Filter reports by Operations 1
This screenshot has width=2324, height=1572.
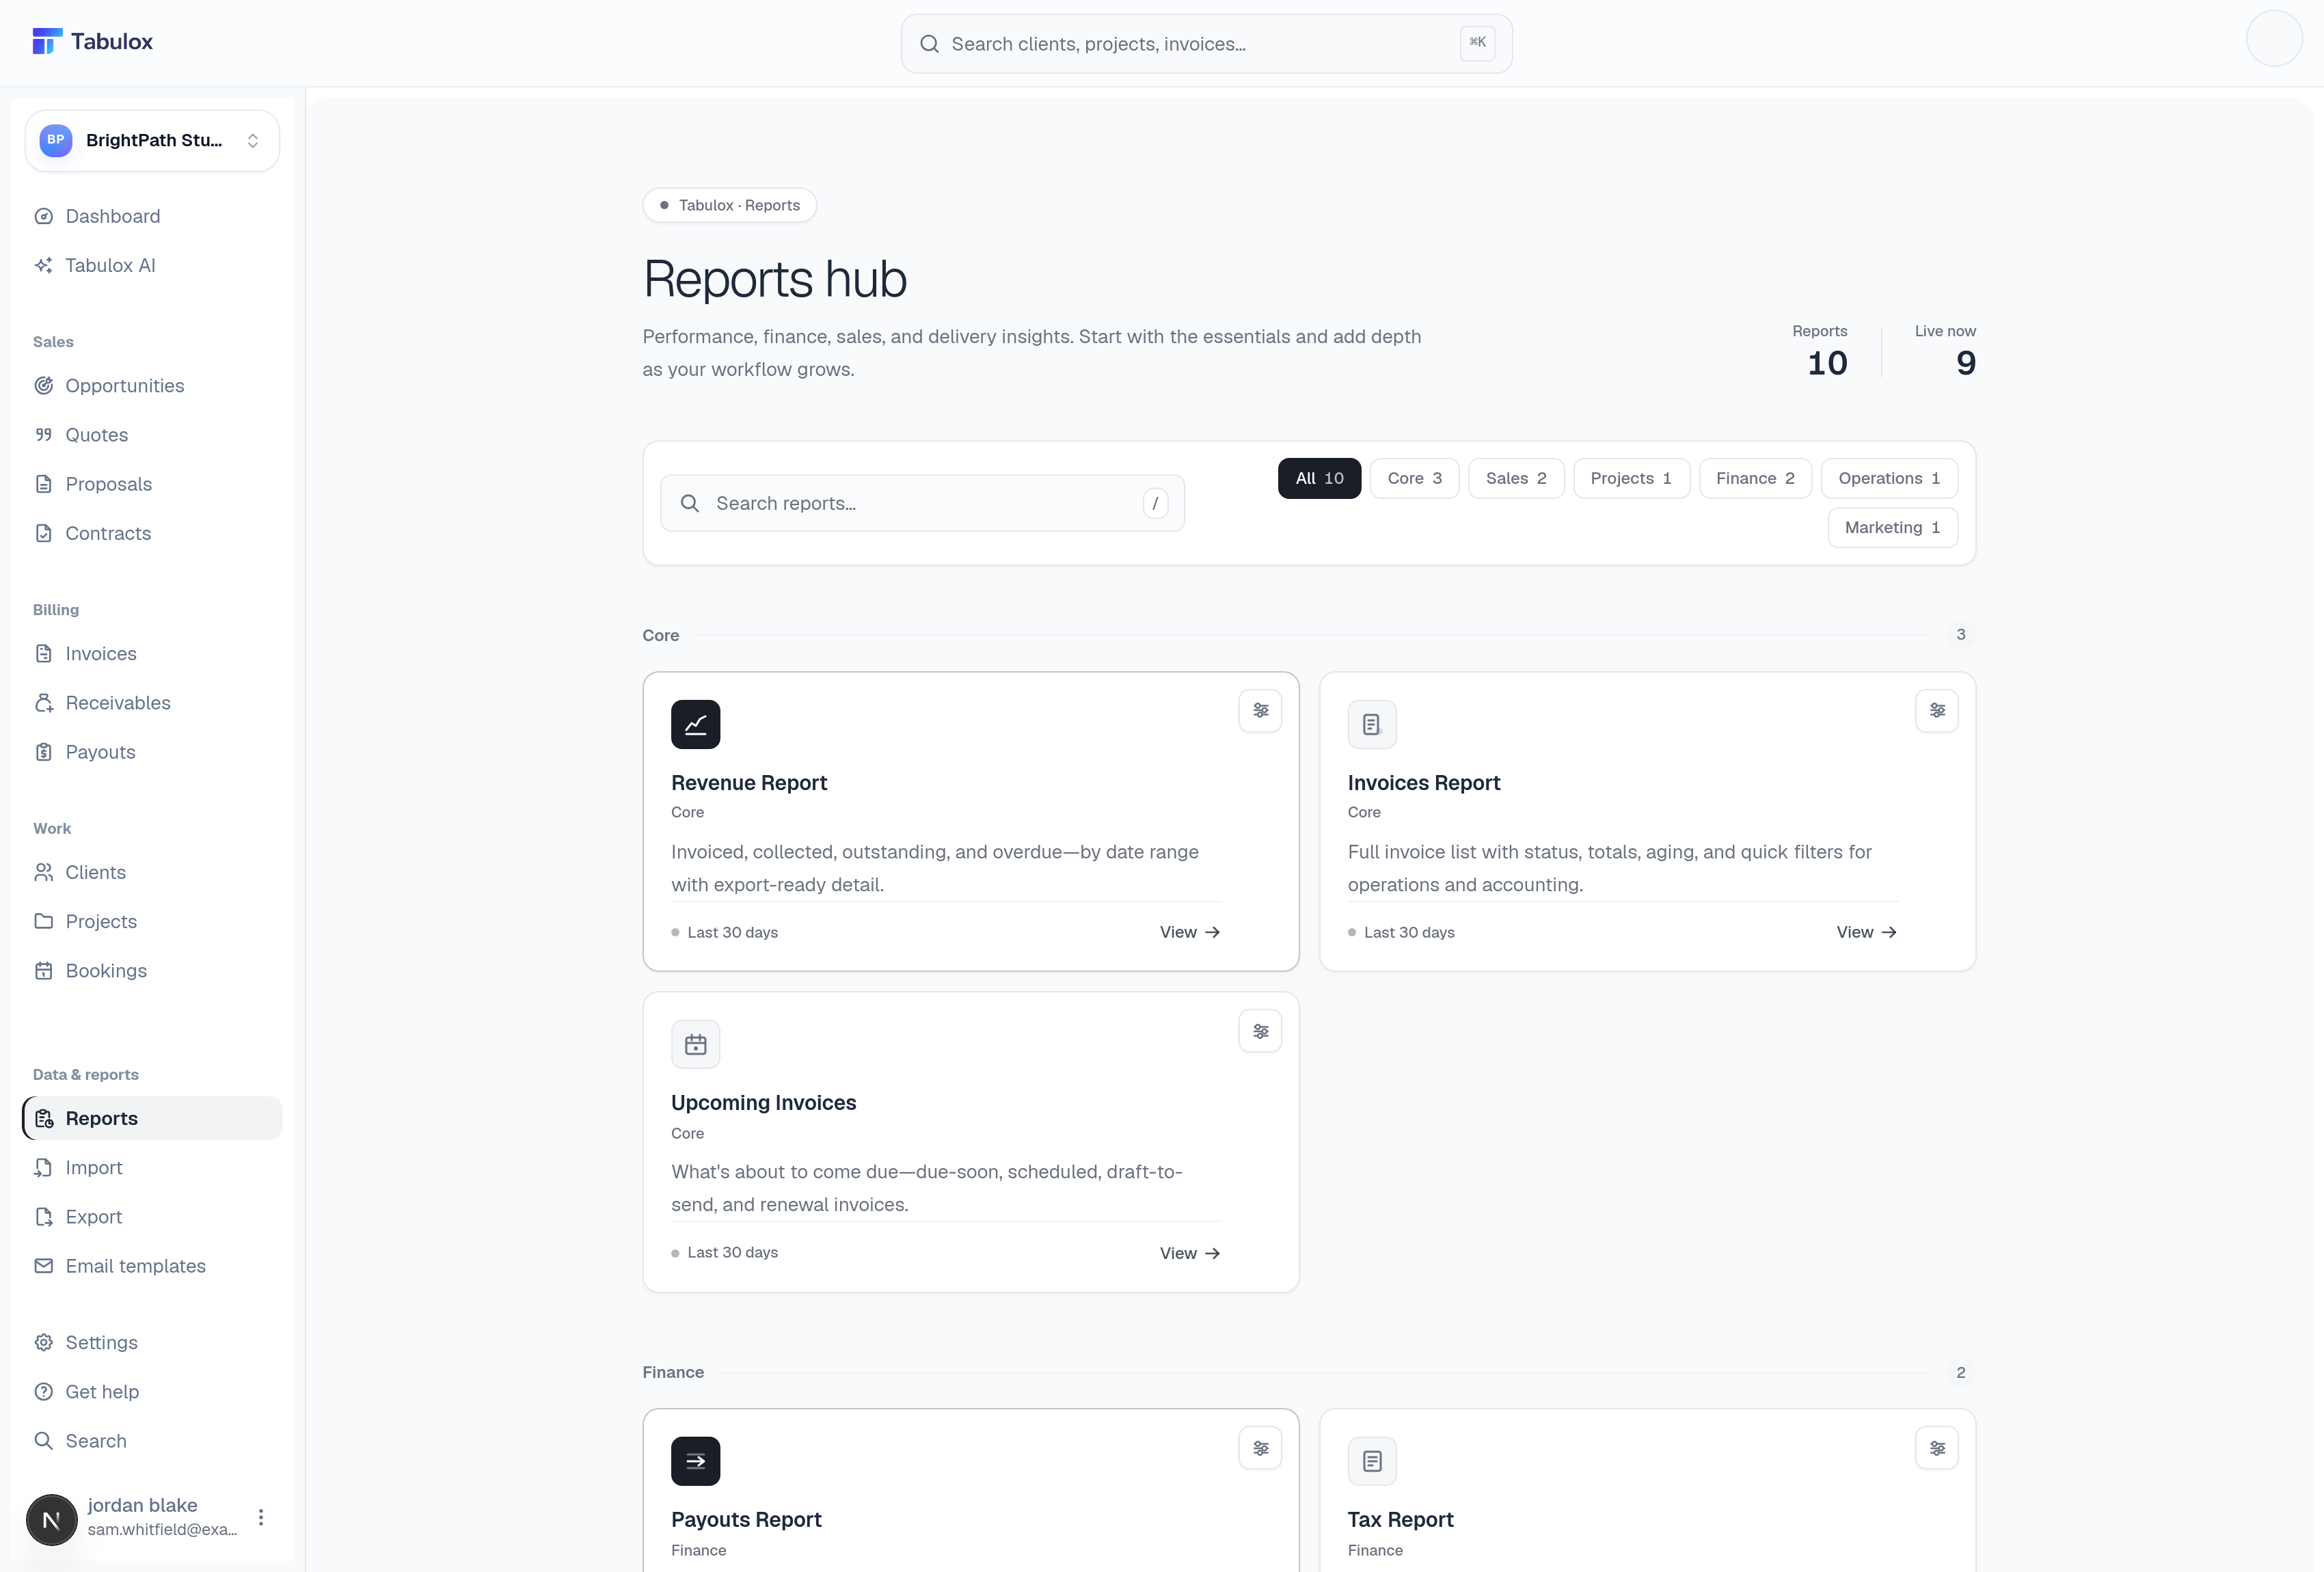(x=1889, y=478)
